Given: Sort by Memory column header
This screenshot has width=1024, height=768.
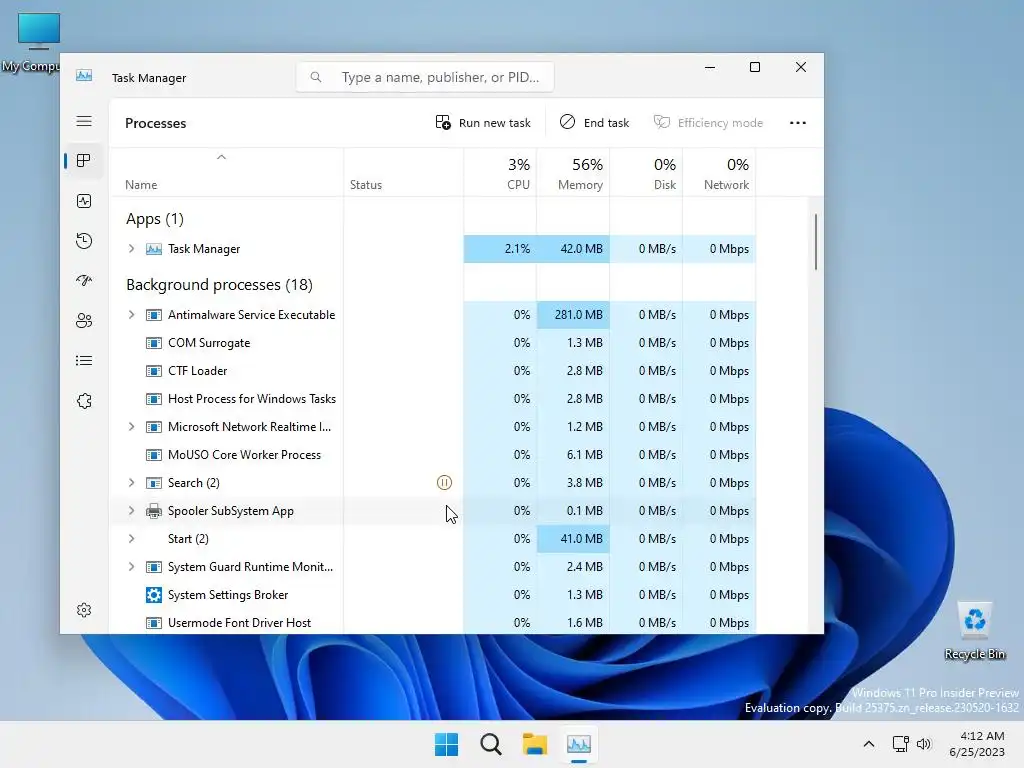Looking at the screenshot, I should click(573, 173).
